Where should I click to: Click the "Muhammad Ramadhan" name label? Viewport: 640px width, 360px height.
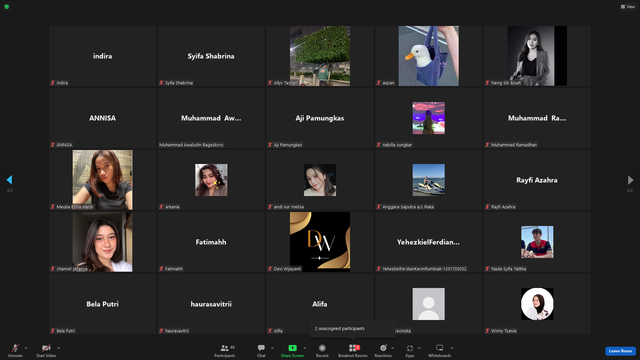(x=514, y=145)
